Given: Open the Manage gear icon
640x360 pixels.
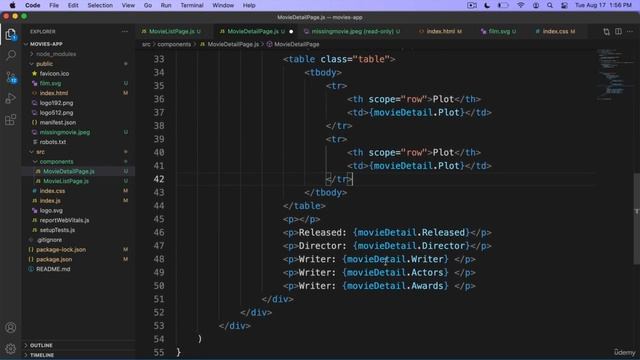Looking at the screenshot, I should click(x=11, y=348).
